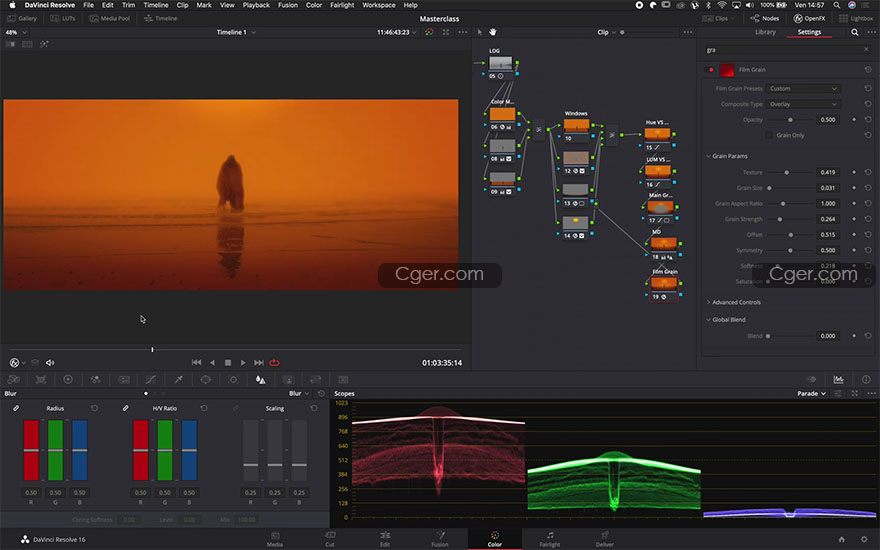Toggle the Film Grain effect enable switch

click(x=711, y=70)
